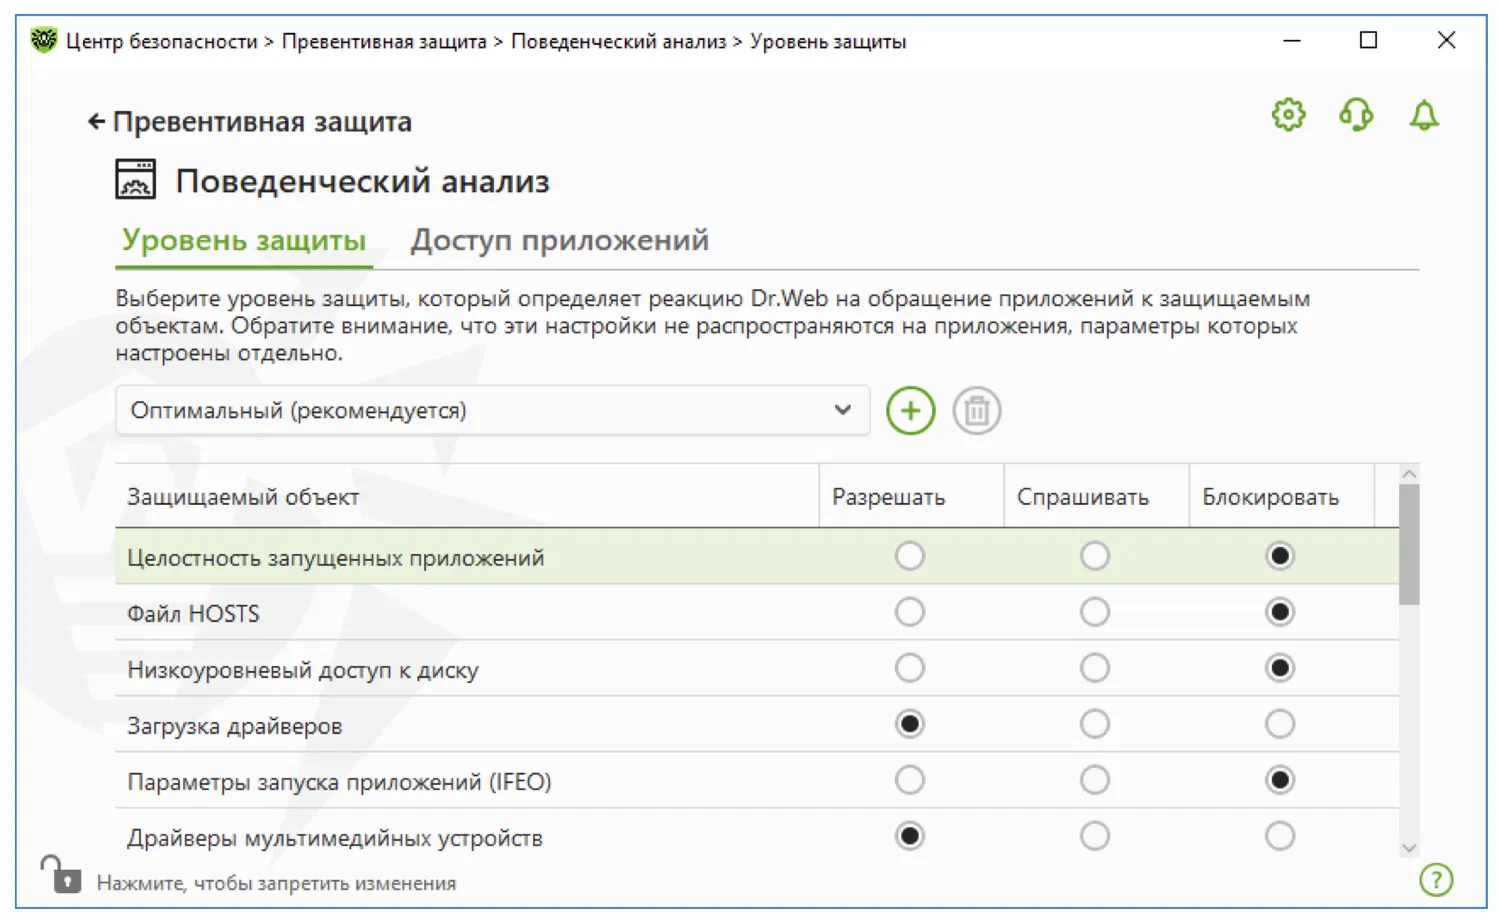Open settings via the gear icon
This screenshot has width=1500, height=922.
[1288, 115]
